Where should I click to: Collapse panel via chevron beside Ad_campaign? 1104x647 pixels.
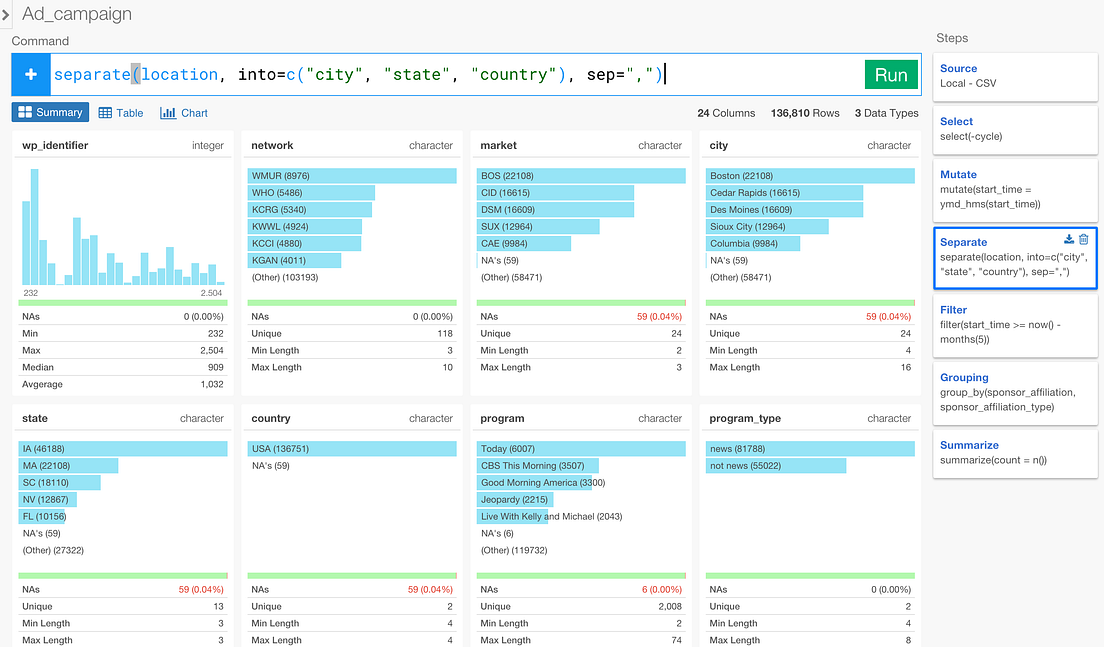(x=9, y=14)
